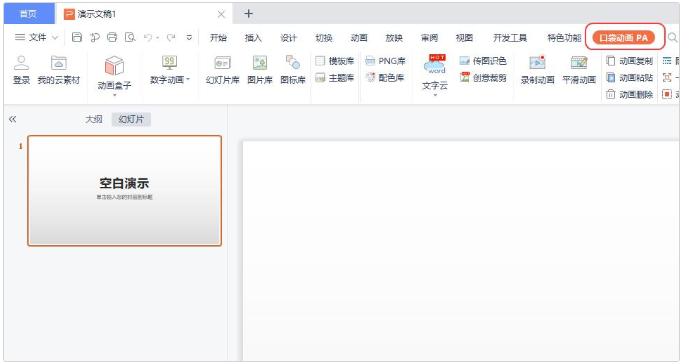Switch to the 视图 ribbon tab

[x=464, y=38]
